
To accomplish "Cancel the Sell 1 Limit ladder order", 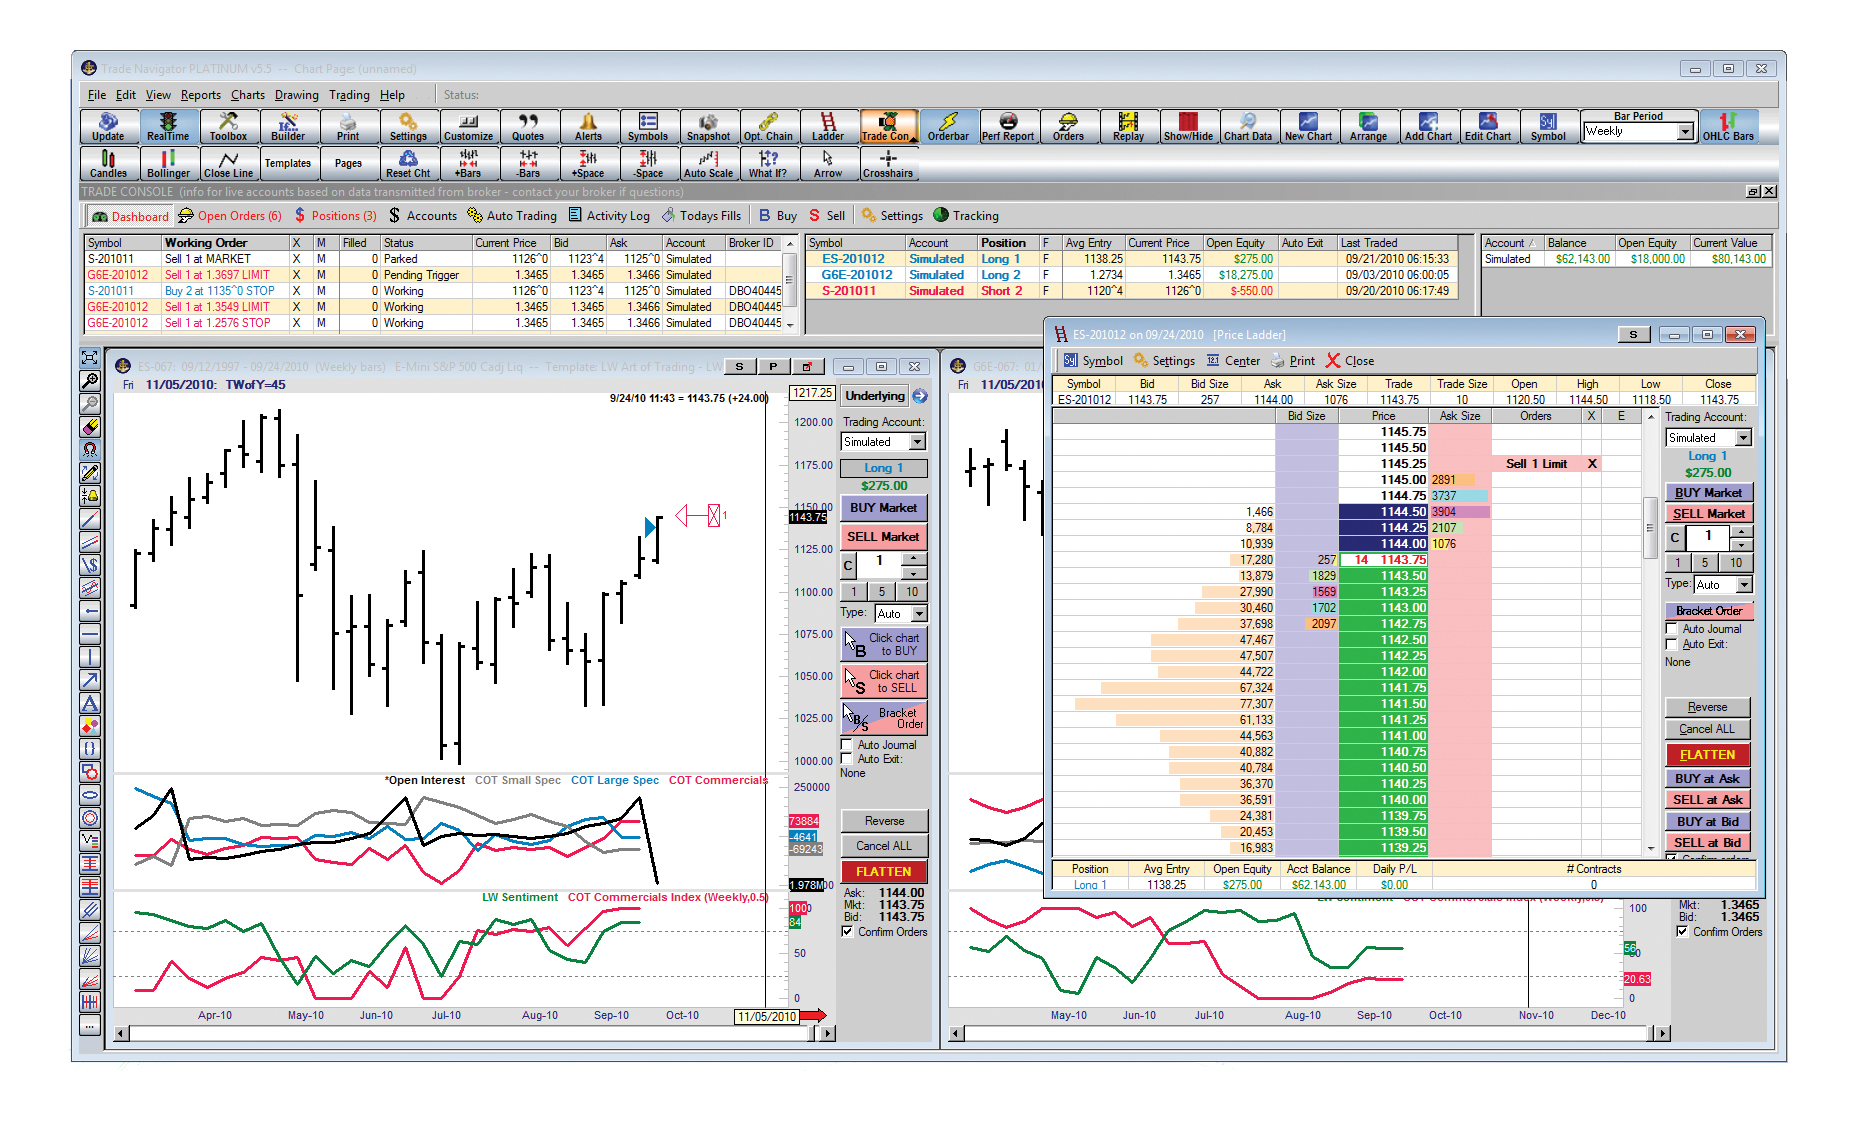I will point(1592,464).
